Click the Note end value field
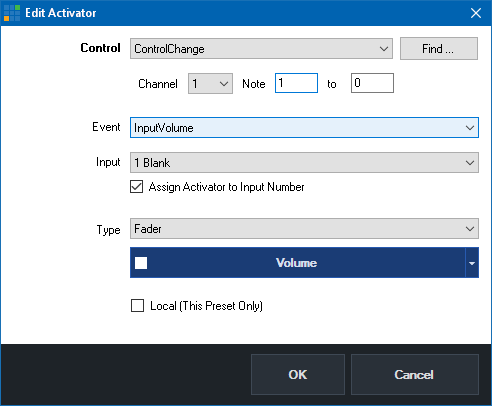The width and height of the screenshot is (492, 406). 372,83
